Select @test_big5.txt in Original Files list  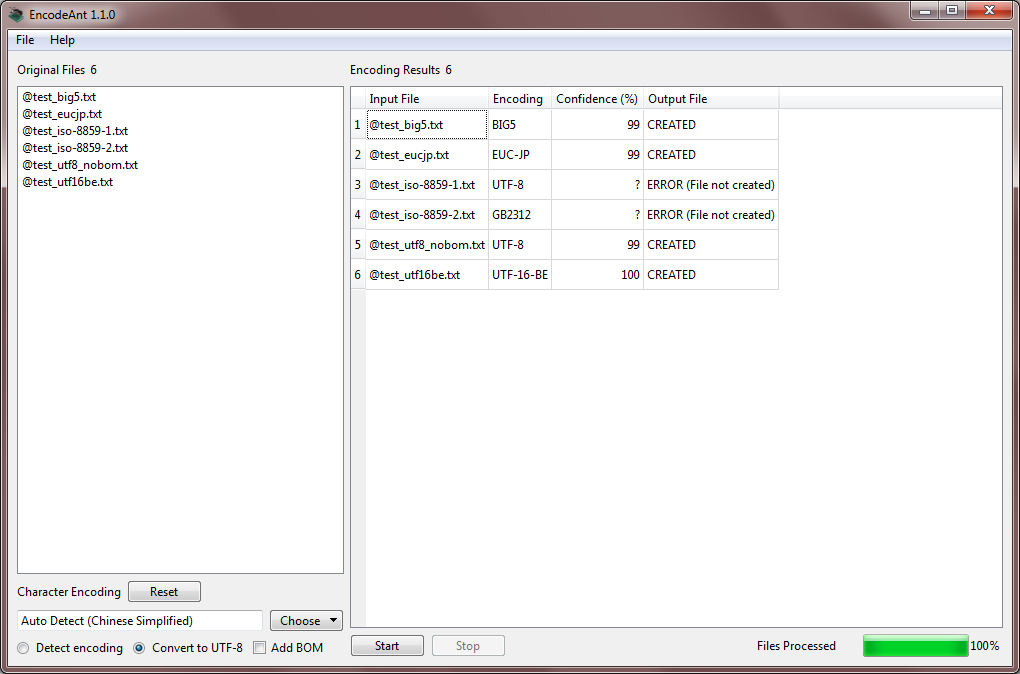point(59,97)
